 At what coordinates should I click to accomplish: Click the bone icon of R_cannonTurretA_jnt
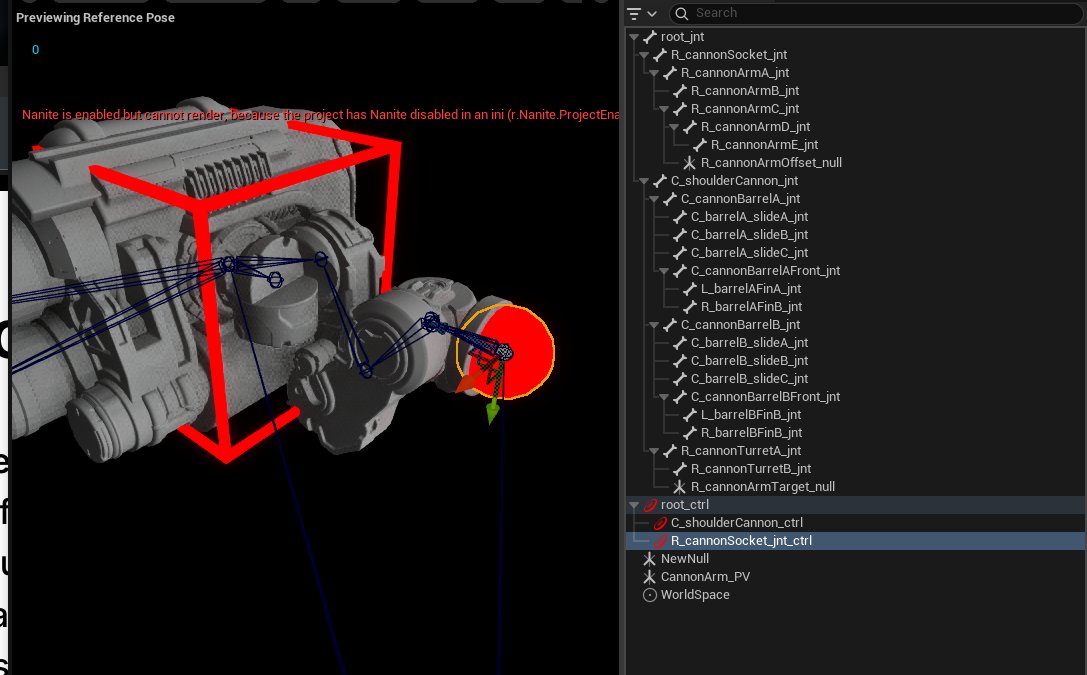tap(670, 451)
